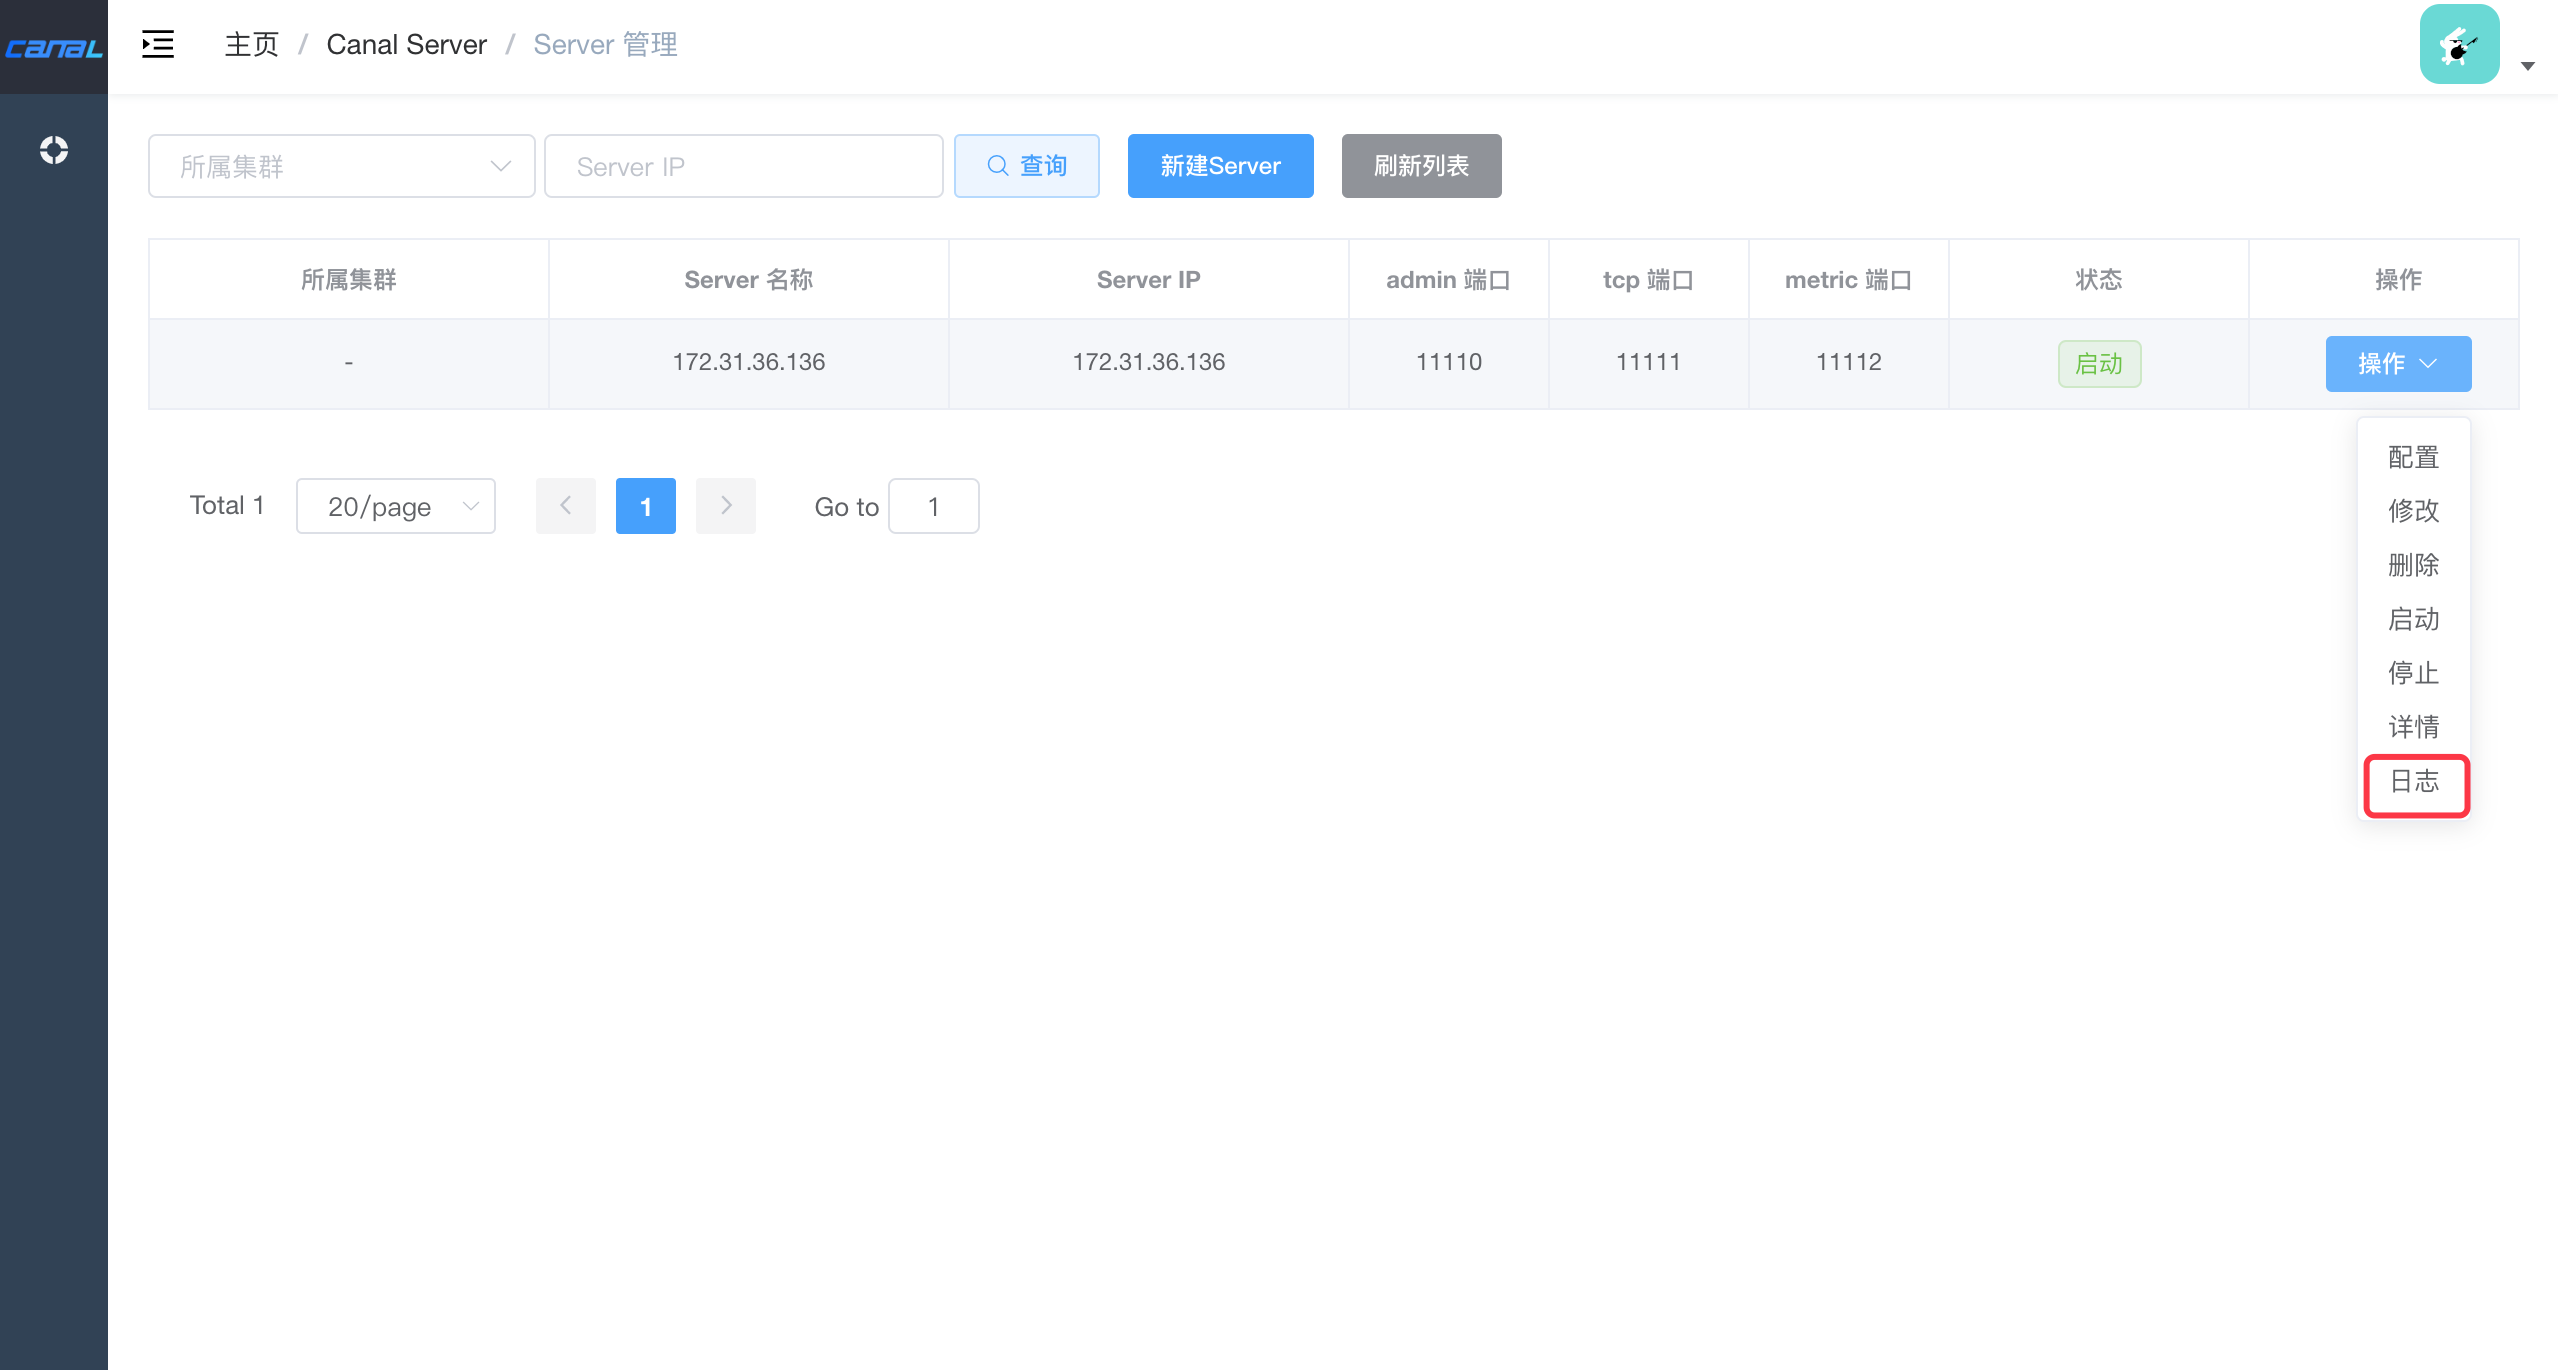This screenshot has width=2558, height=1370.
Task: Choose 删除 in the dropdown menu
Action: tap(2413, 565)
